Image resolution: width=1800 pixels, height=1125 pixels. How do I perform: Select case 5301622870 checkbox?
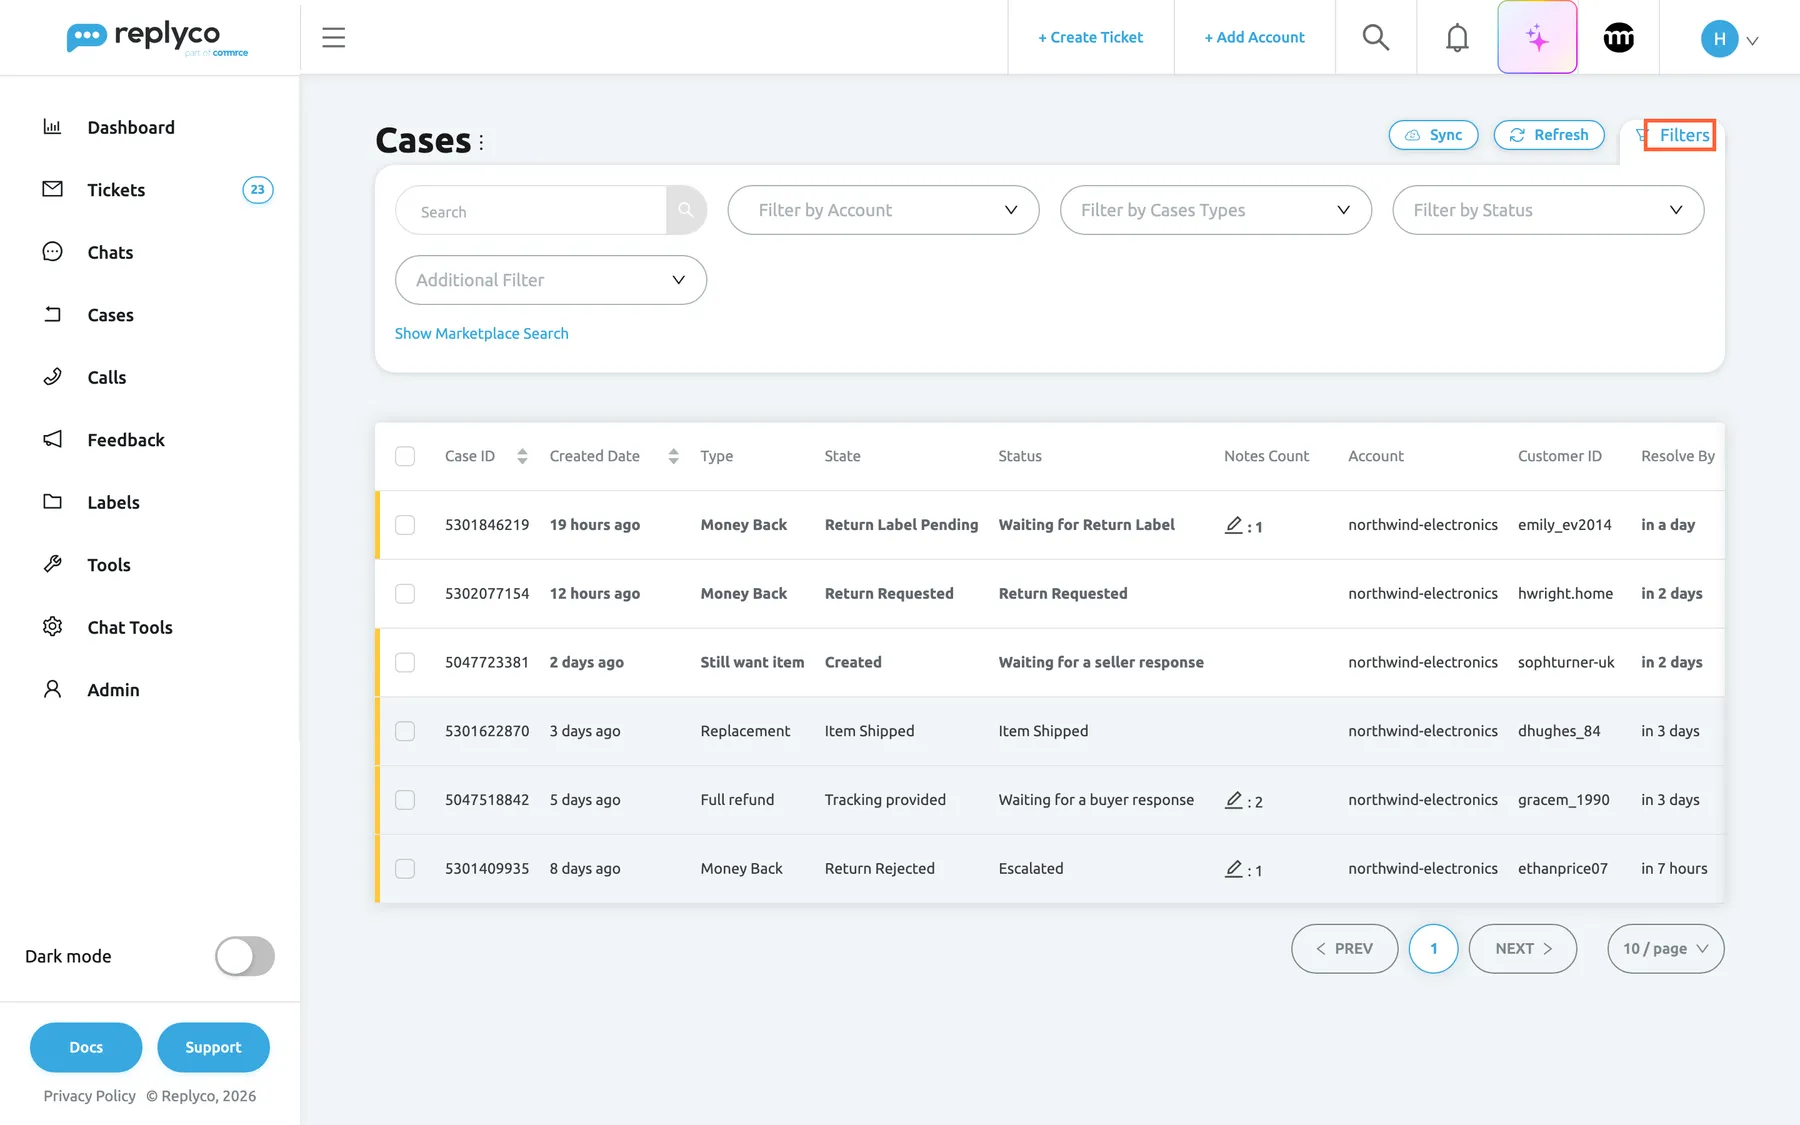[405, 731]
